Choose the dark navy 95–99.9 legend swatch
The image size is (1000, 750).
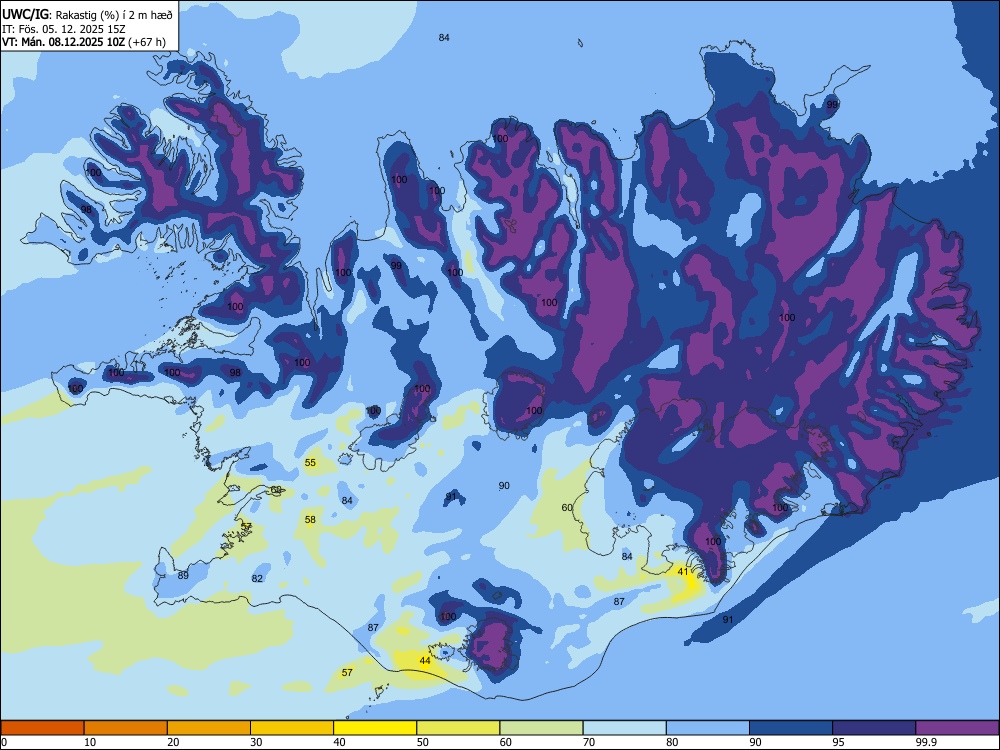874,728
